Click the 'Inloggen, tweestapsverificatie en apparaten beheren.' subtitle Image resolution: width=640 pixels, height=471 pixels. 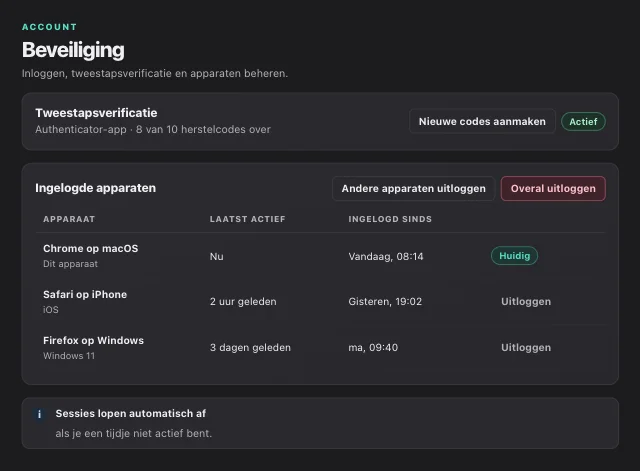[x=155, y=73]
